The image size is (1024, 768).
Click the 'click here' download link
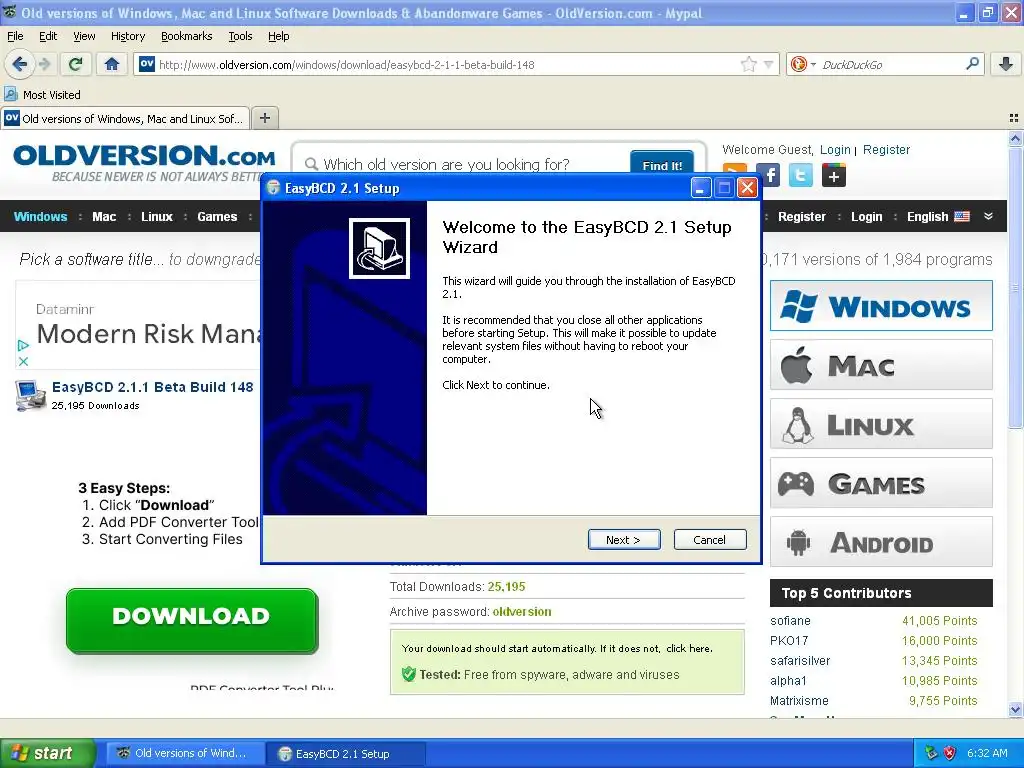(688, 648)
